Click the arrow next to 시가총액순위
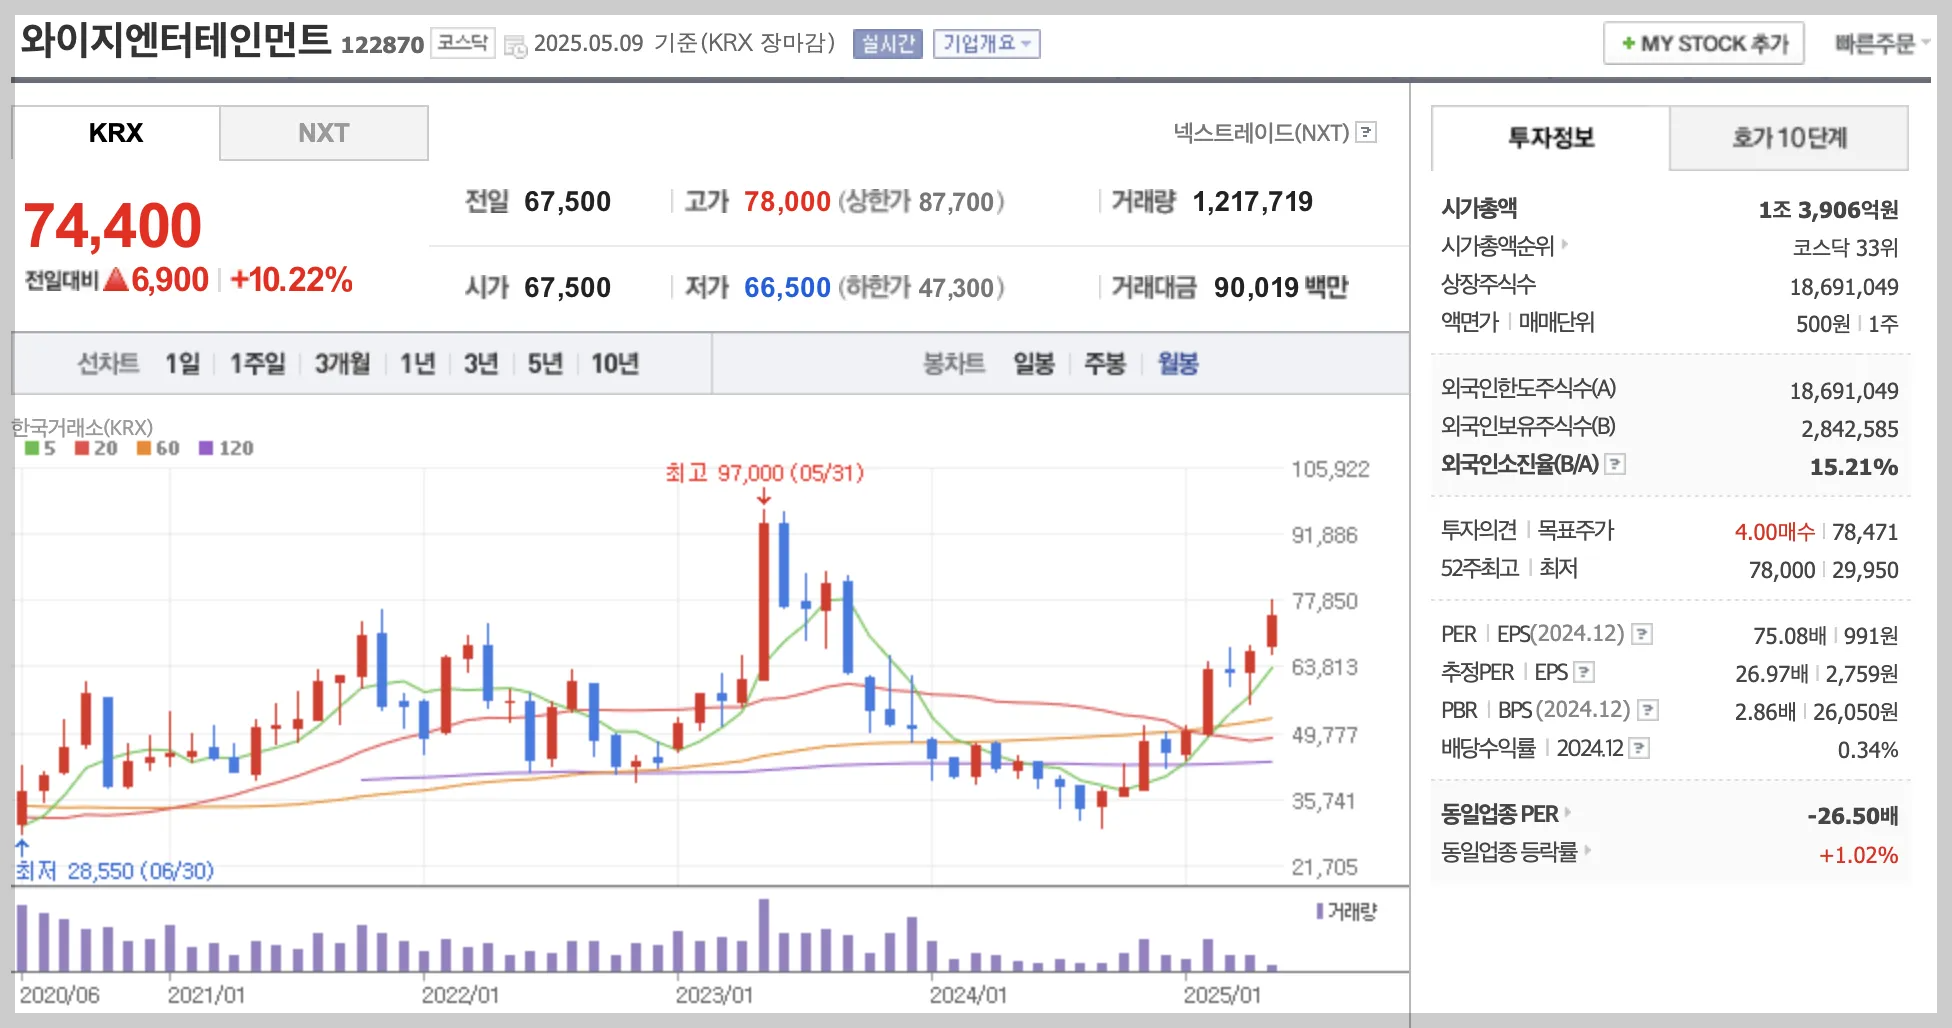This screenshot has width=1952, height=1028. pyautogui.click(x=1565, y=244)
